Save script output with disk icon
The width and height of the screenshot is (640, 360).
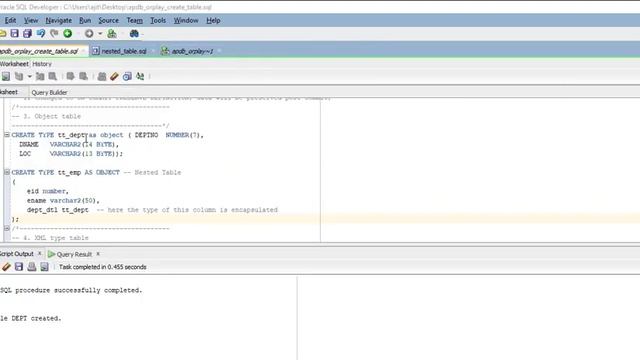[x=19, y=267]
